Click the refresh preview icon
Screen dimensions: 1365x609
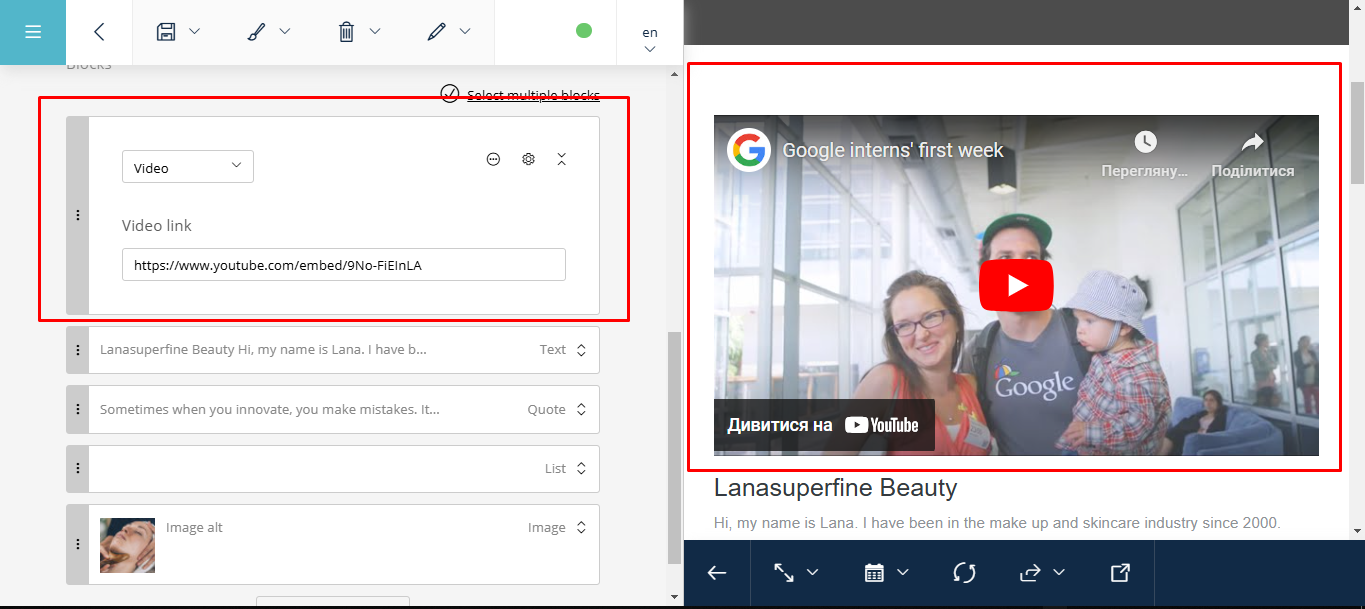pos(964,573)
